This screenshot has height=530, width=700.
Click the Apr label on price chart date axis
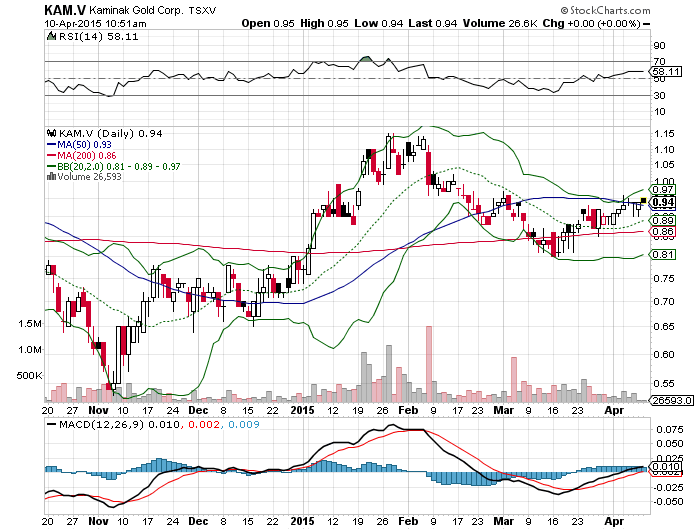(614, 410)
